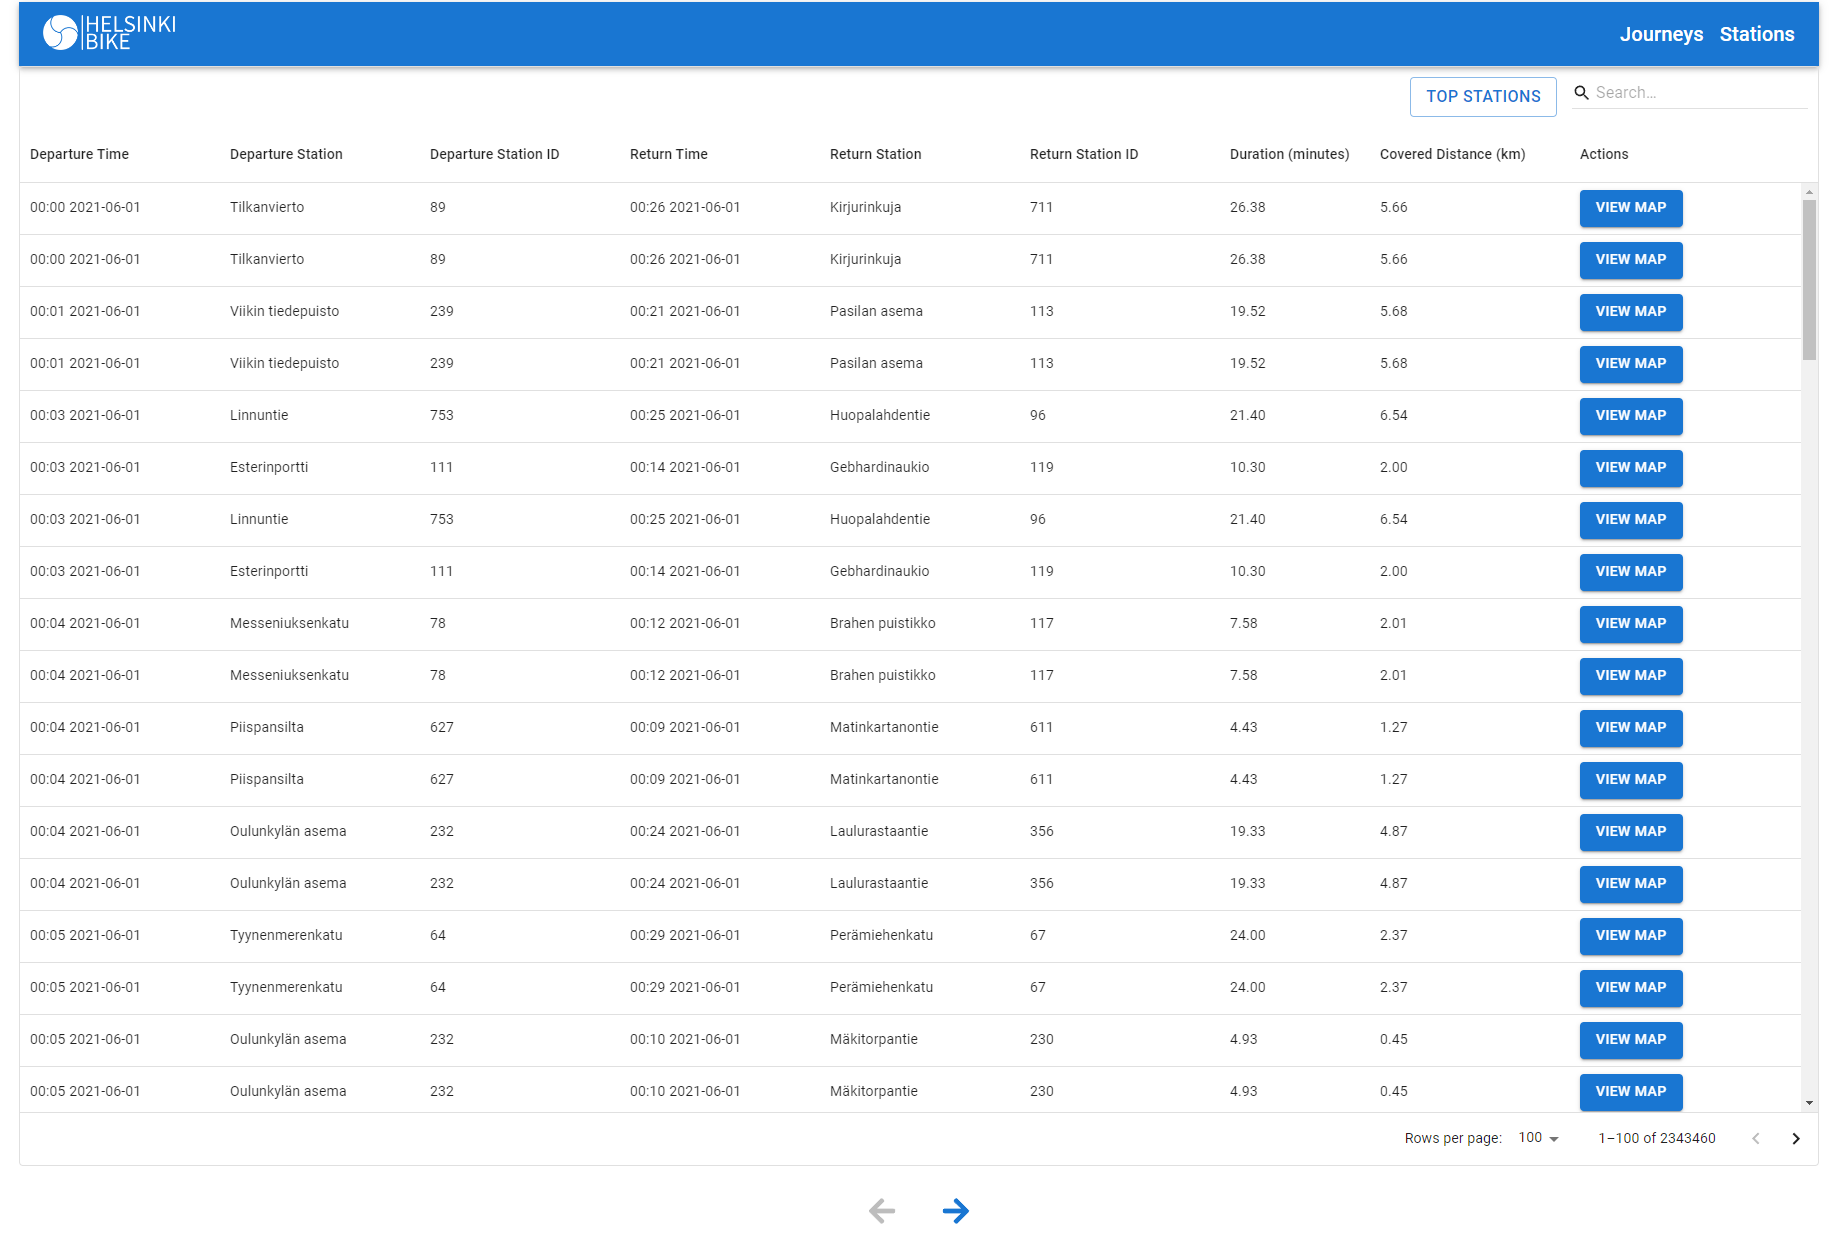Click the blue forward arrow below the table
Viewport: 1840px width, 1258px height.
pos(956,1211)
